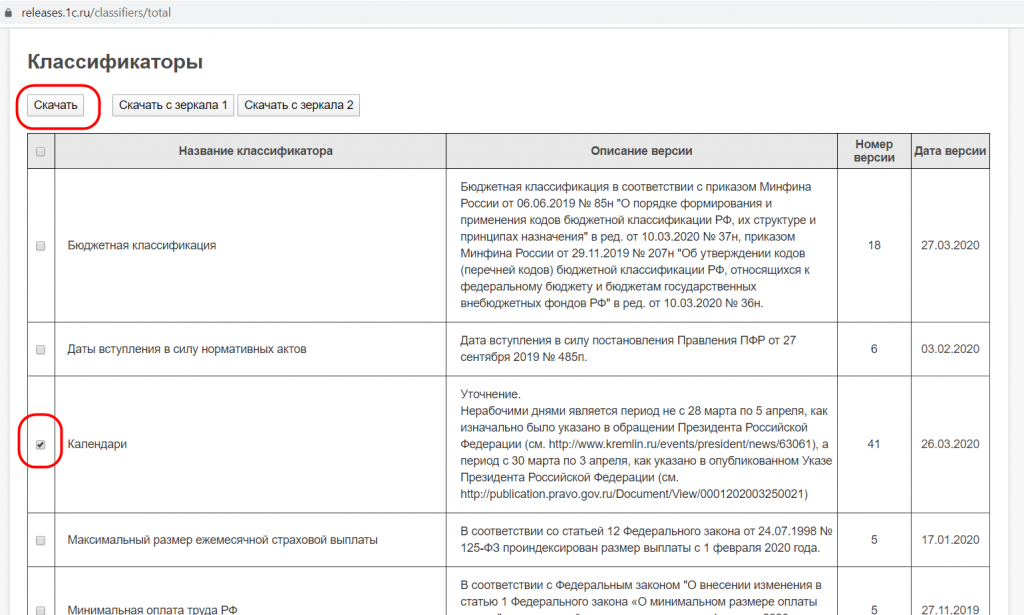
Task: Click the Описание версии column header
Action: pos(641,151)
